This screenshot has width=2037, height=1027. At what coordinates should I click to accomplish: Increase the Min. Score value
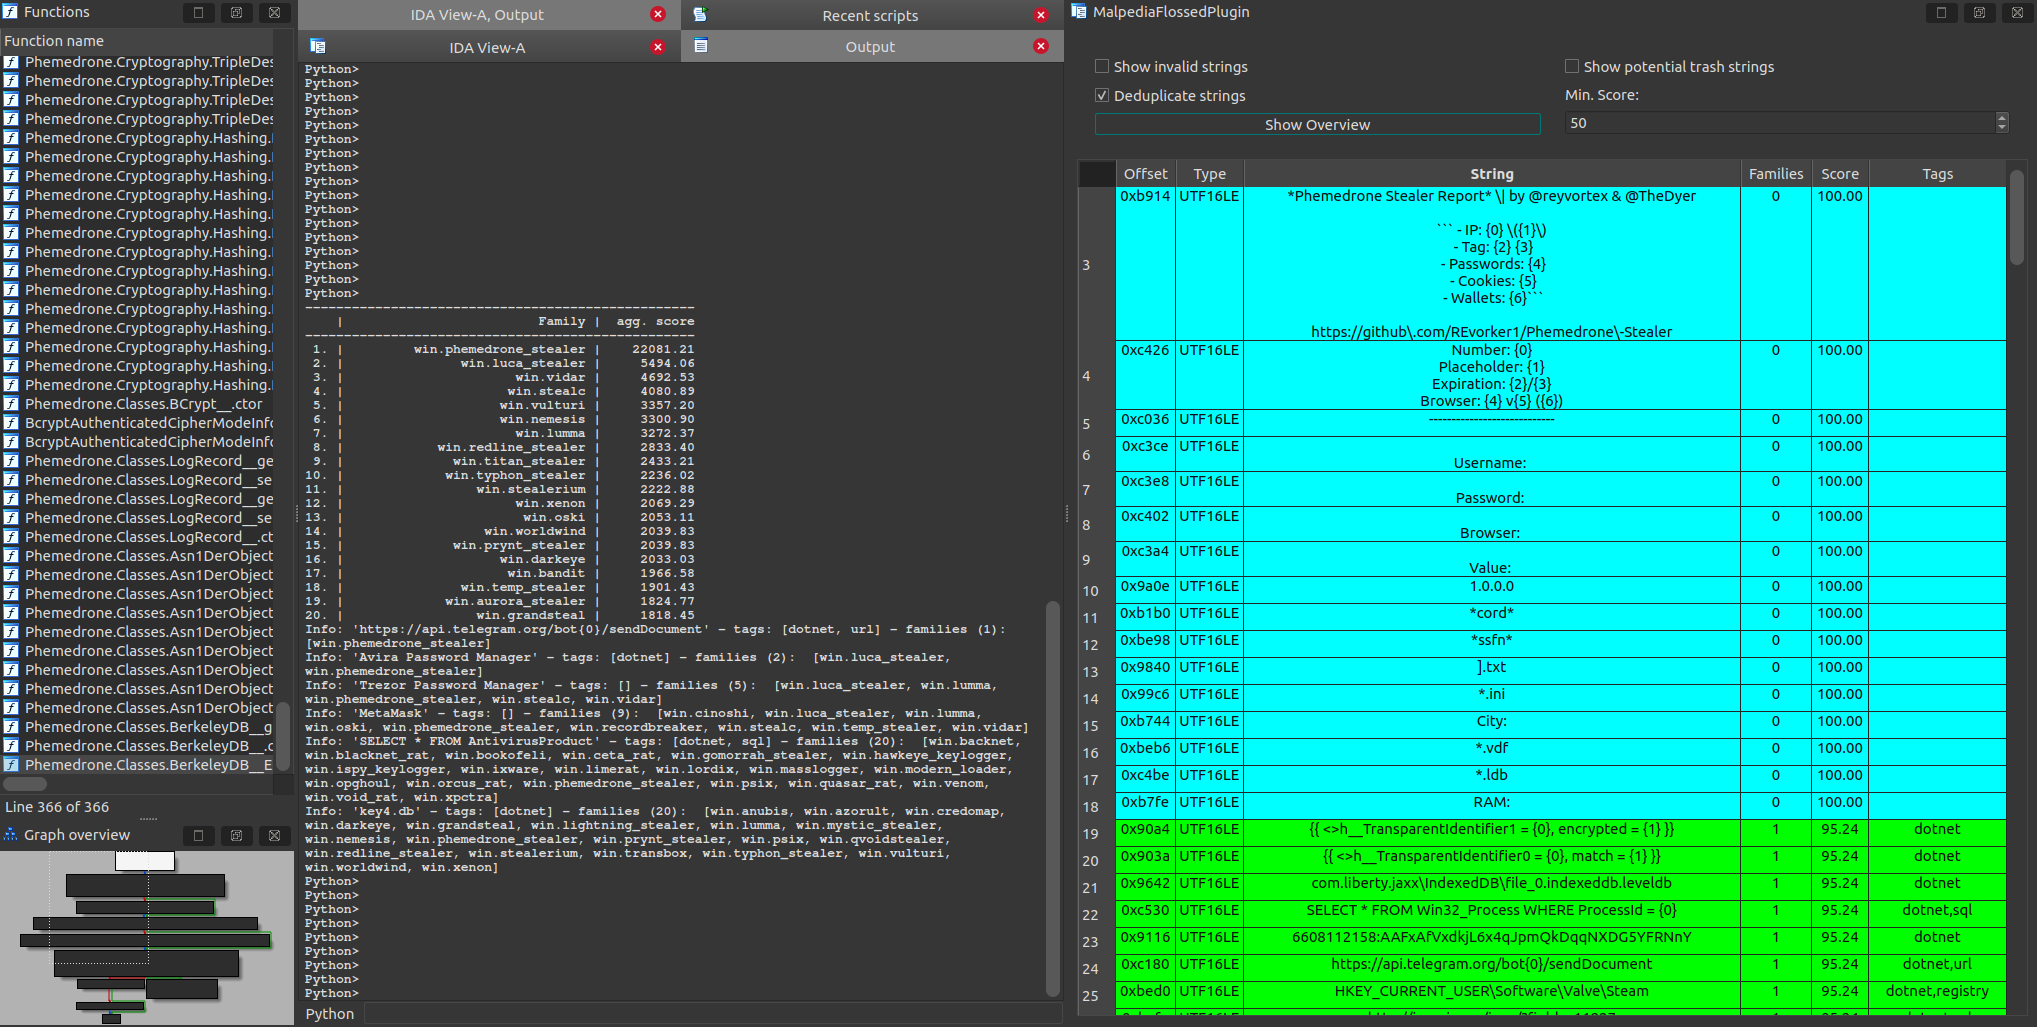click(2001, 118)
